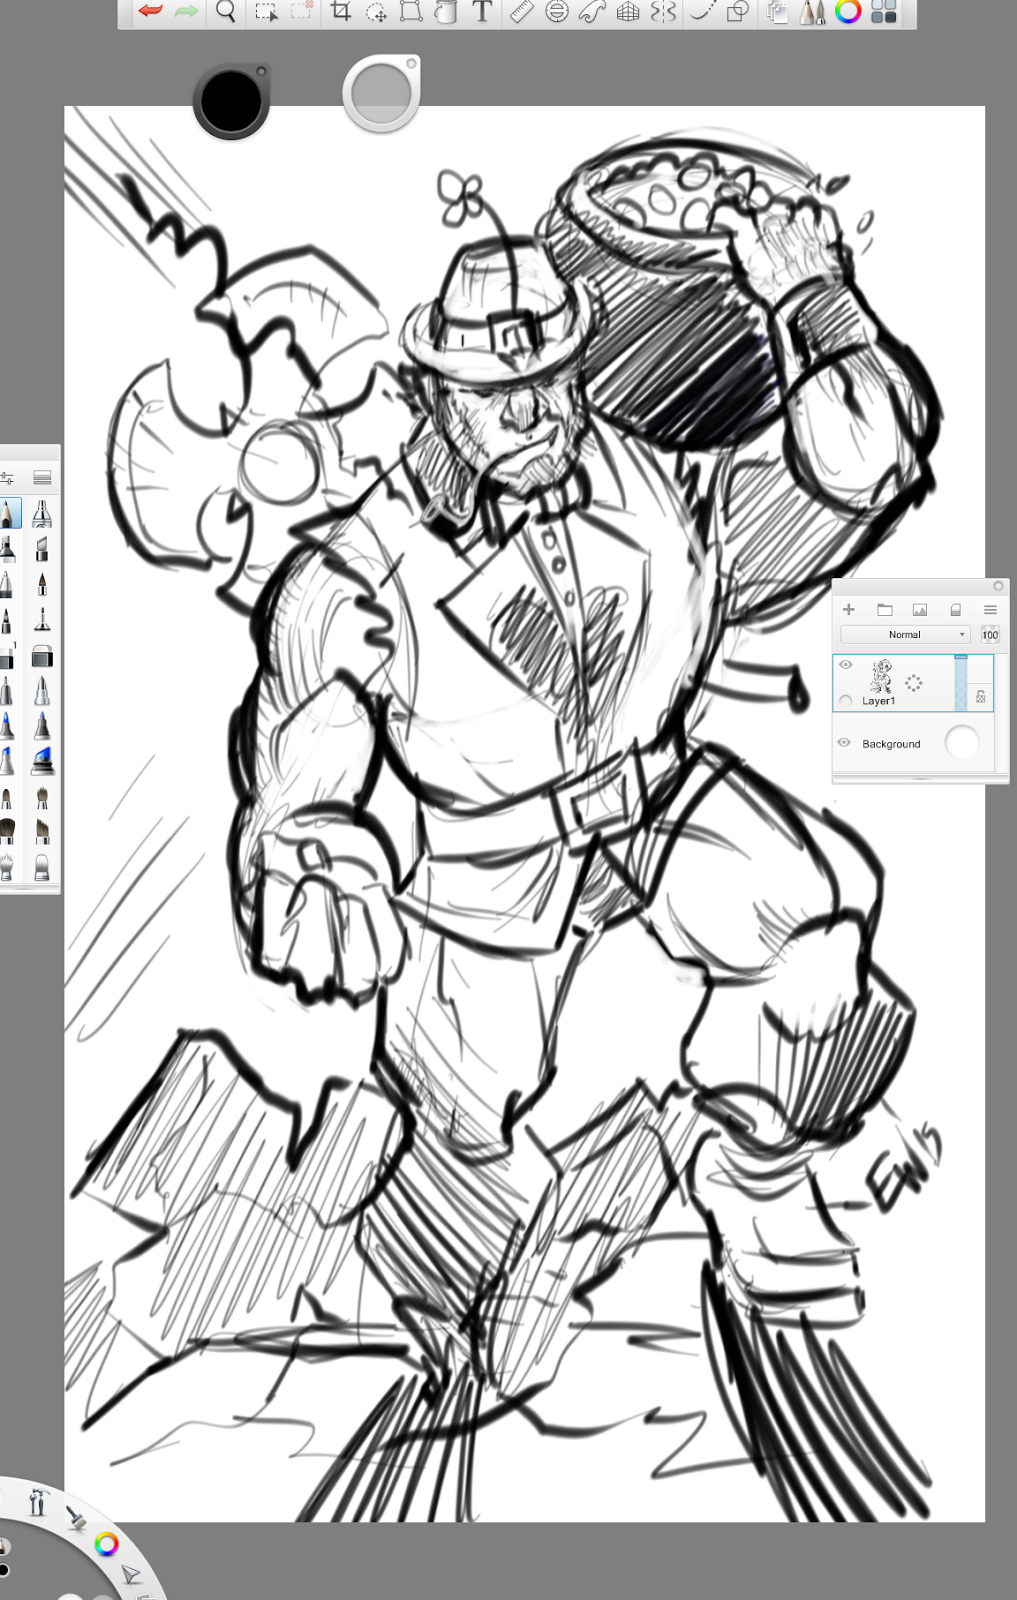Click the deselect icon with red mark

pyautogui.click(x=301, y=12)
